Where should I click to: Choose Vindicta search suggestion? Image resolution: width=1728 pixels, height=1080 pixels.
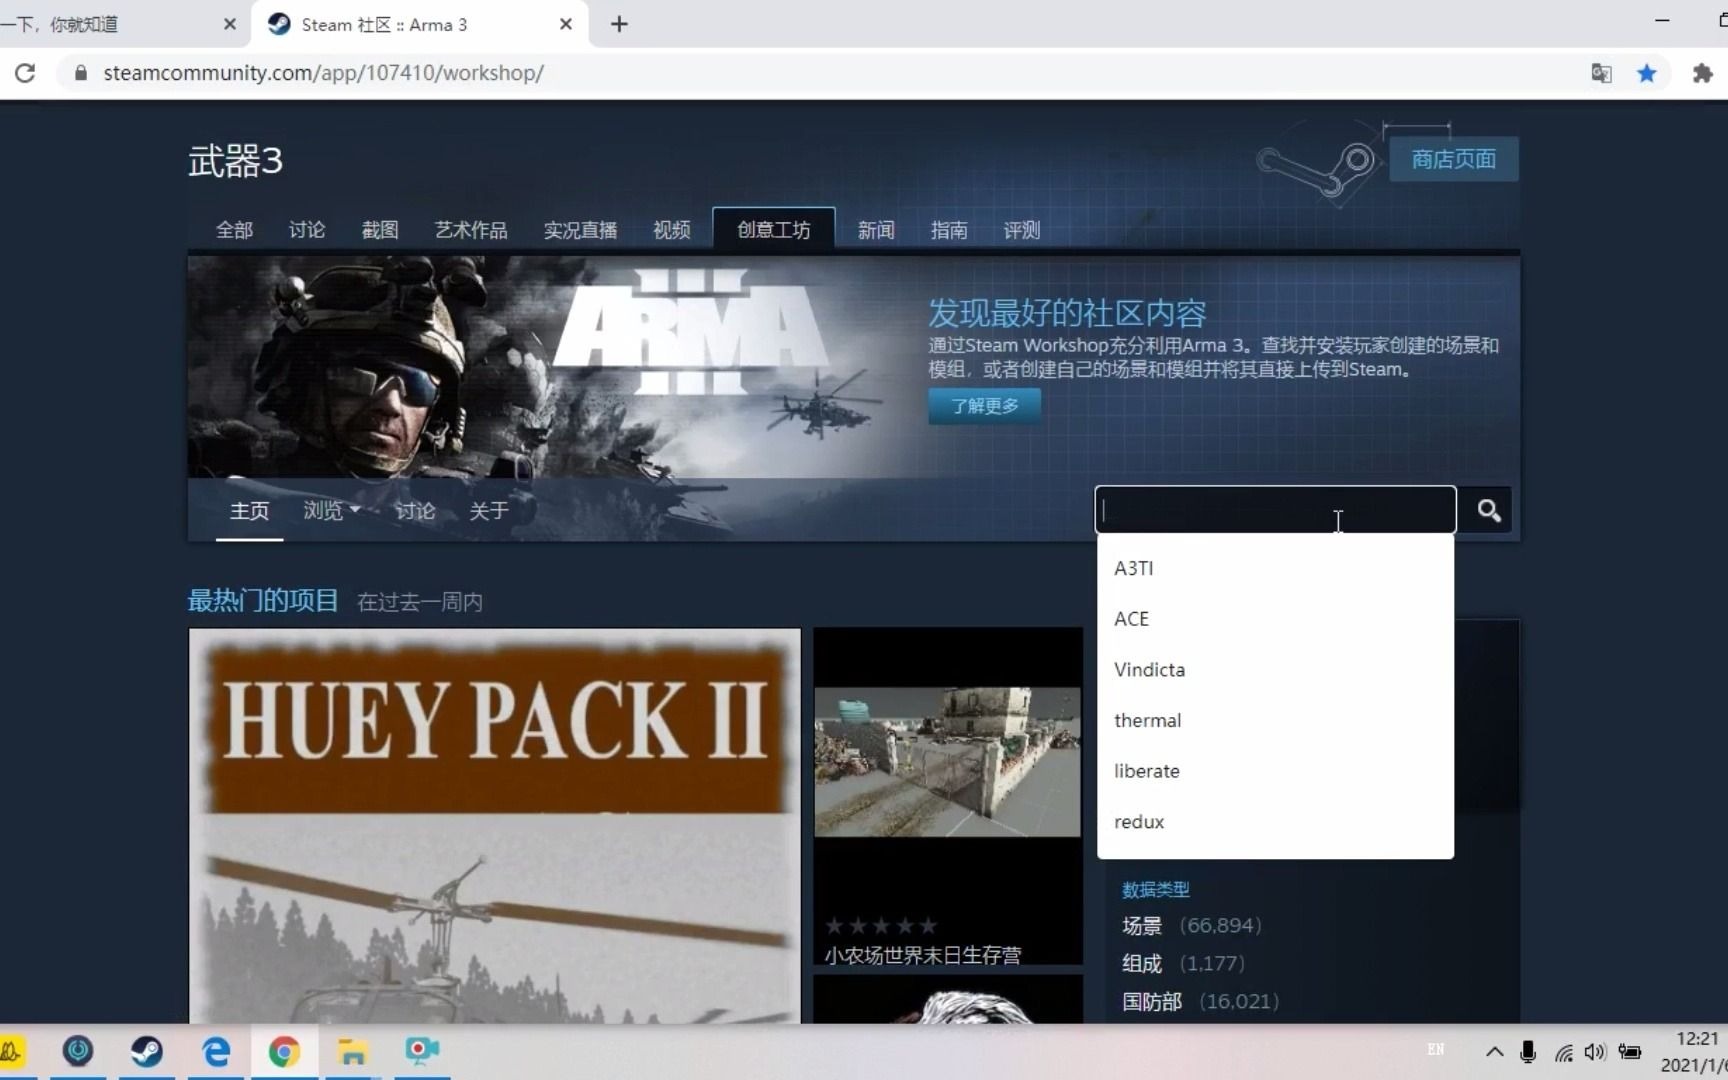1275,669
